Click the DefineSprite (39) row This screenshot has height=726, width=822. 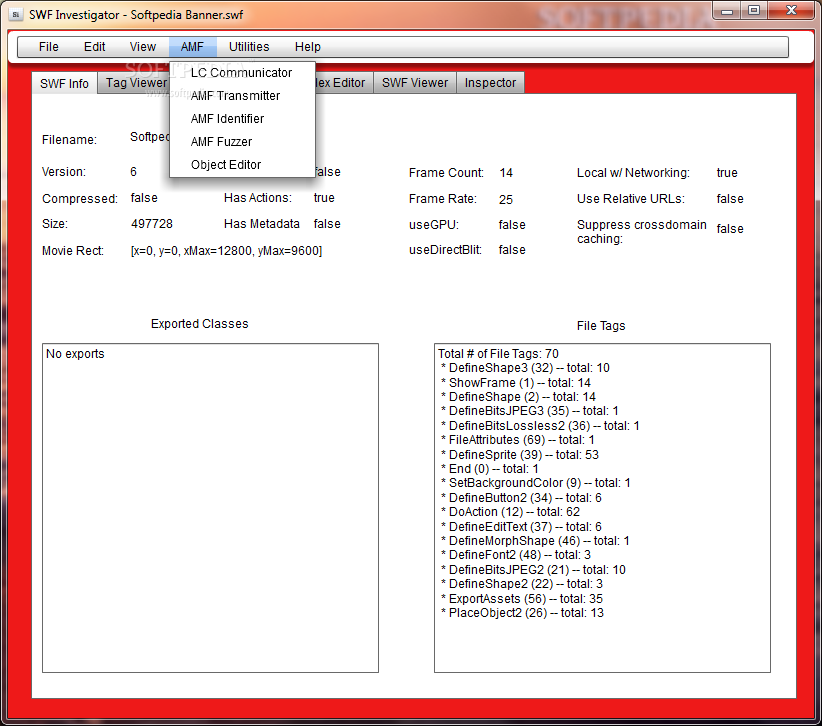(x=520, y=454)
